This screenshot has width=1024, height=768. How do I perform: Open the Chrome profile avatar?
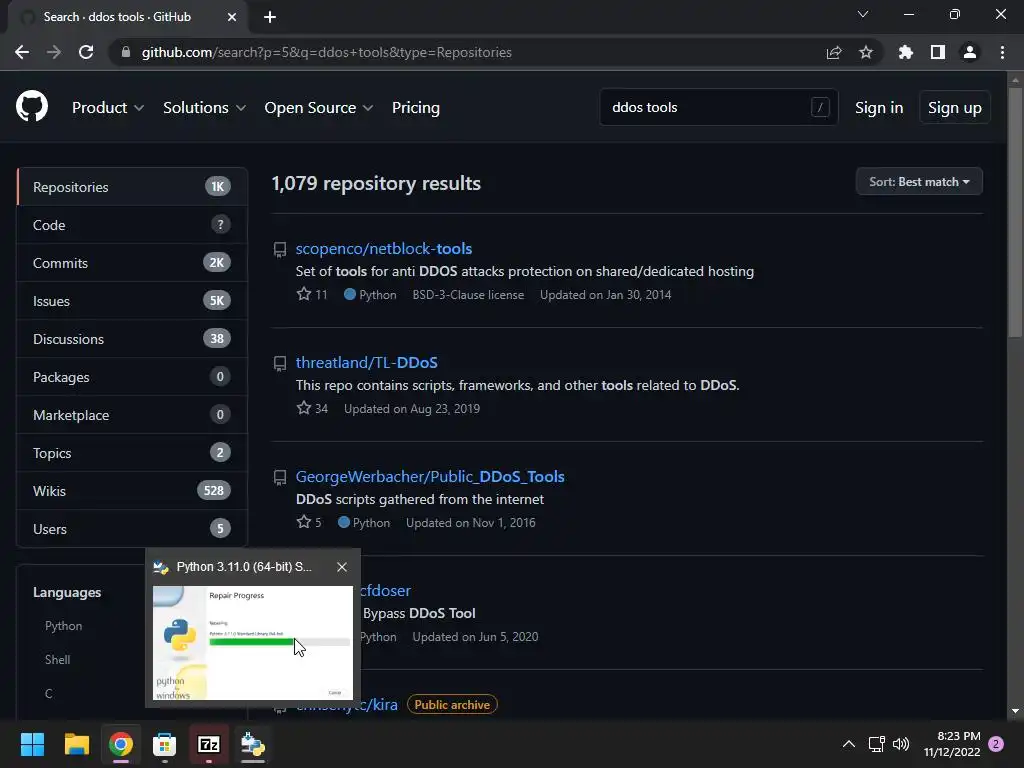[970, 52]
